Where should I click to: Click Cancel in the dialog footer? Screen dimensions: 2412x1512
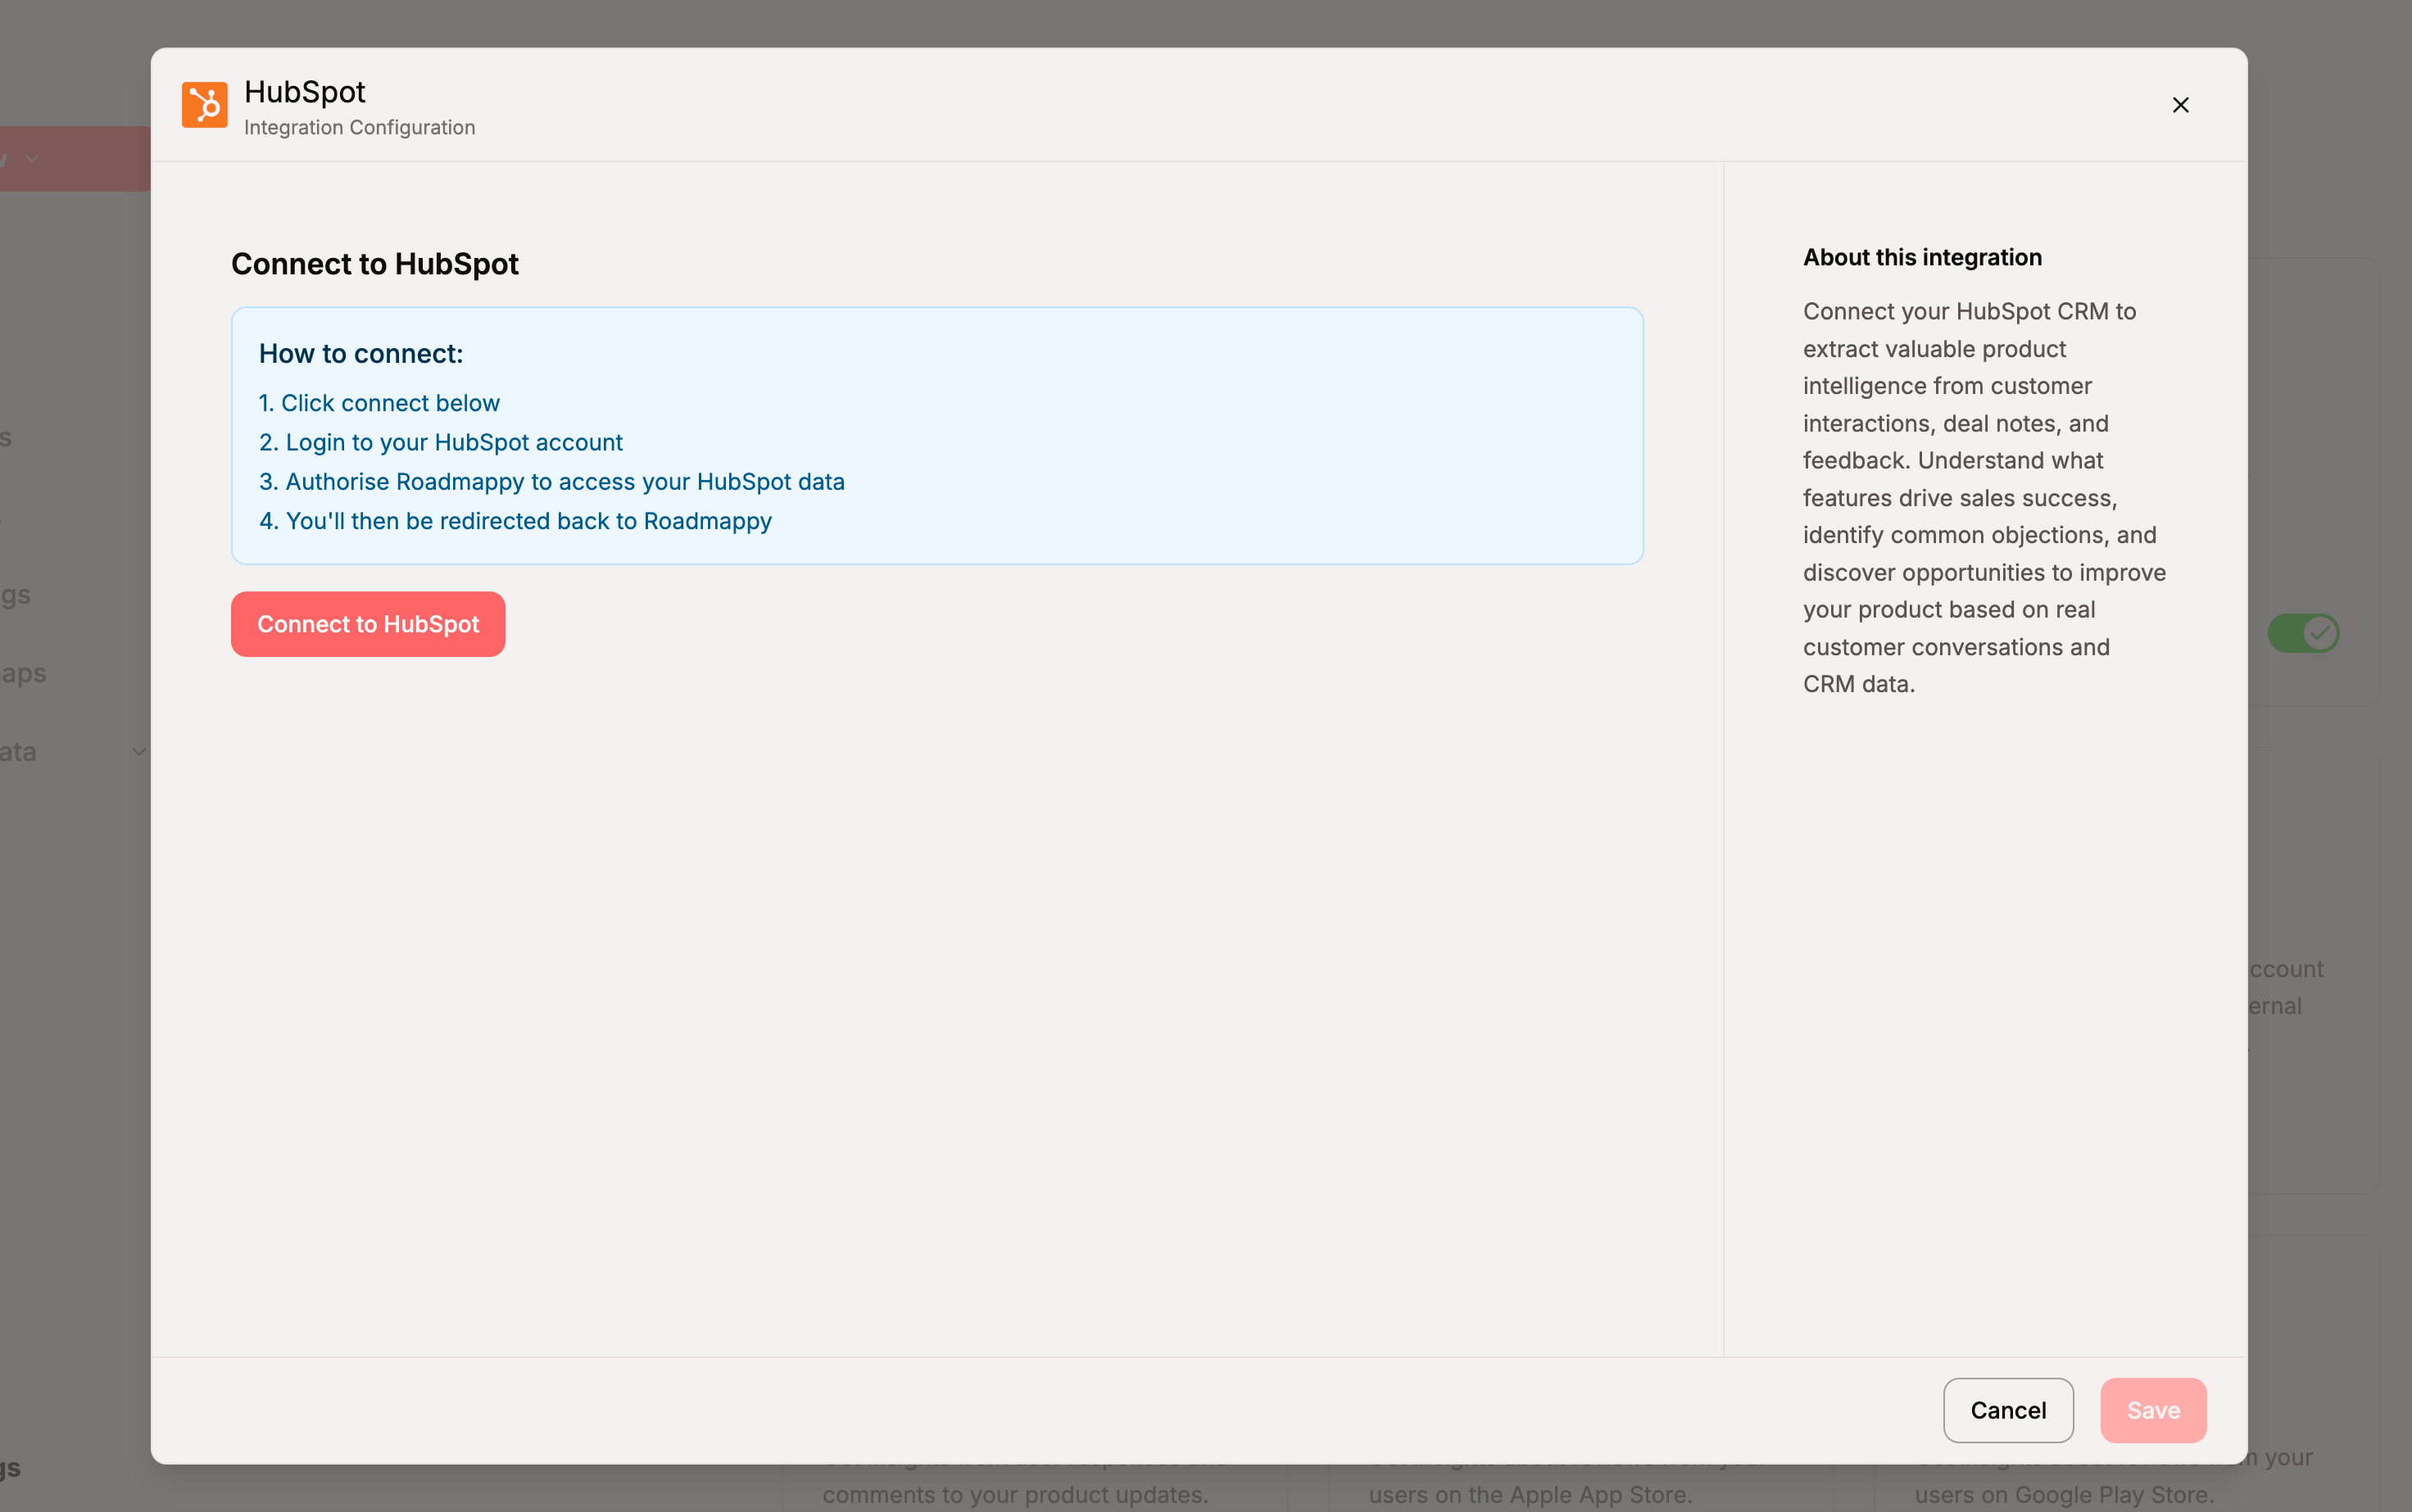[x=2008, y=1410]
